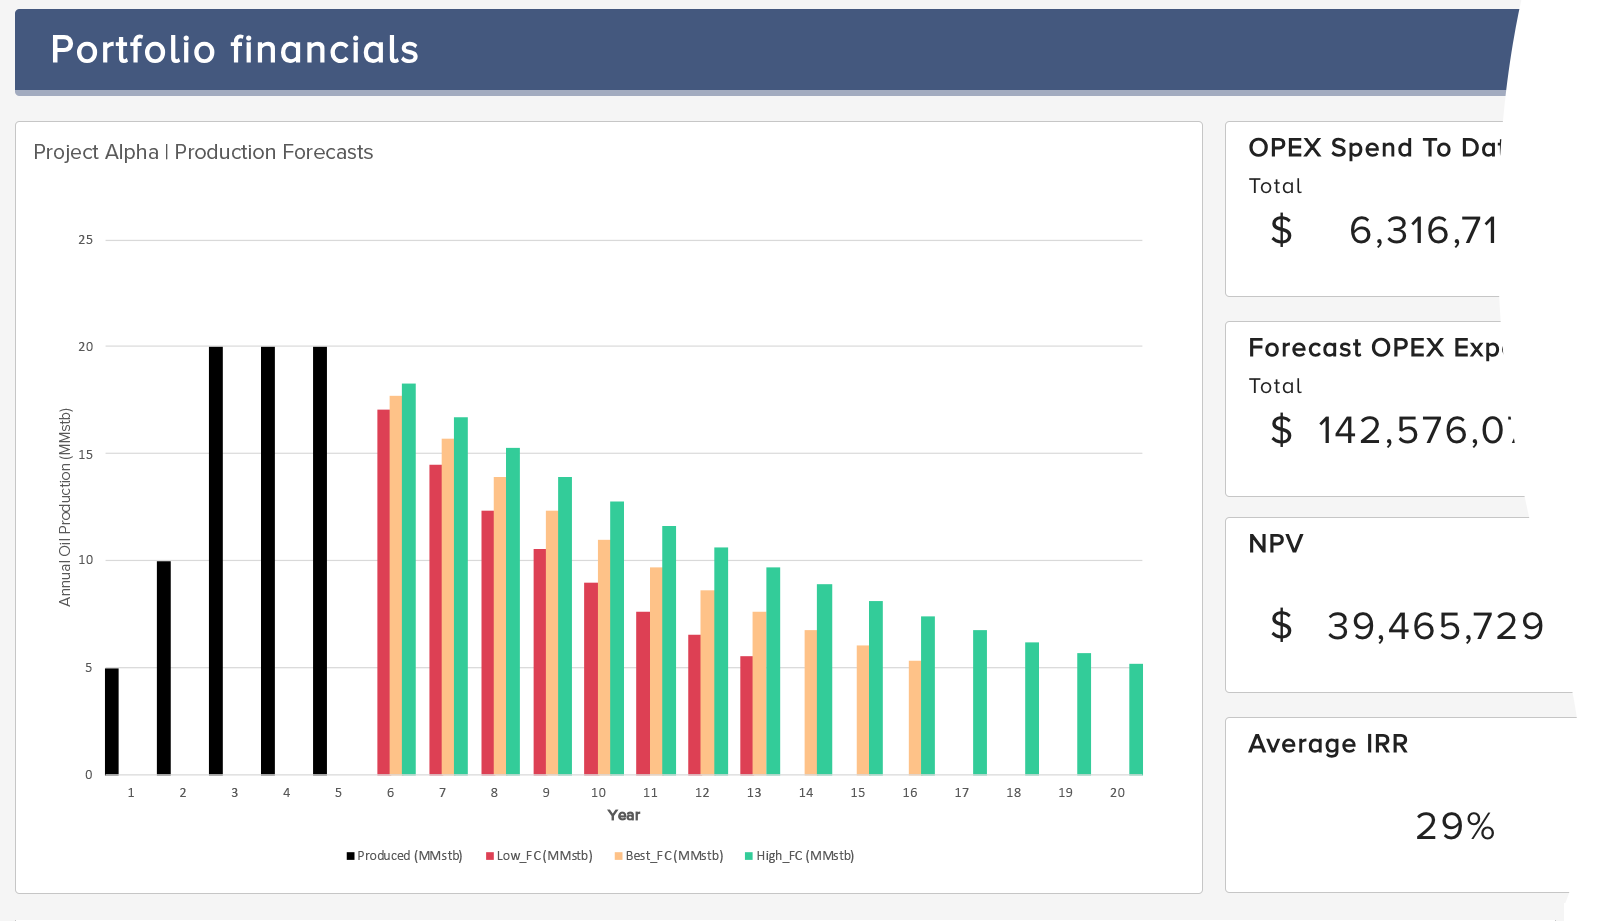Image resolution: width=1604 pixels, height=921 pixels.
Task: Click the Portfolio financials header
Action: click(x=234, y=49)
